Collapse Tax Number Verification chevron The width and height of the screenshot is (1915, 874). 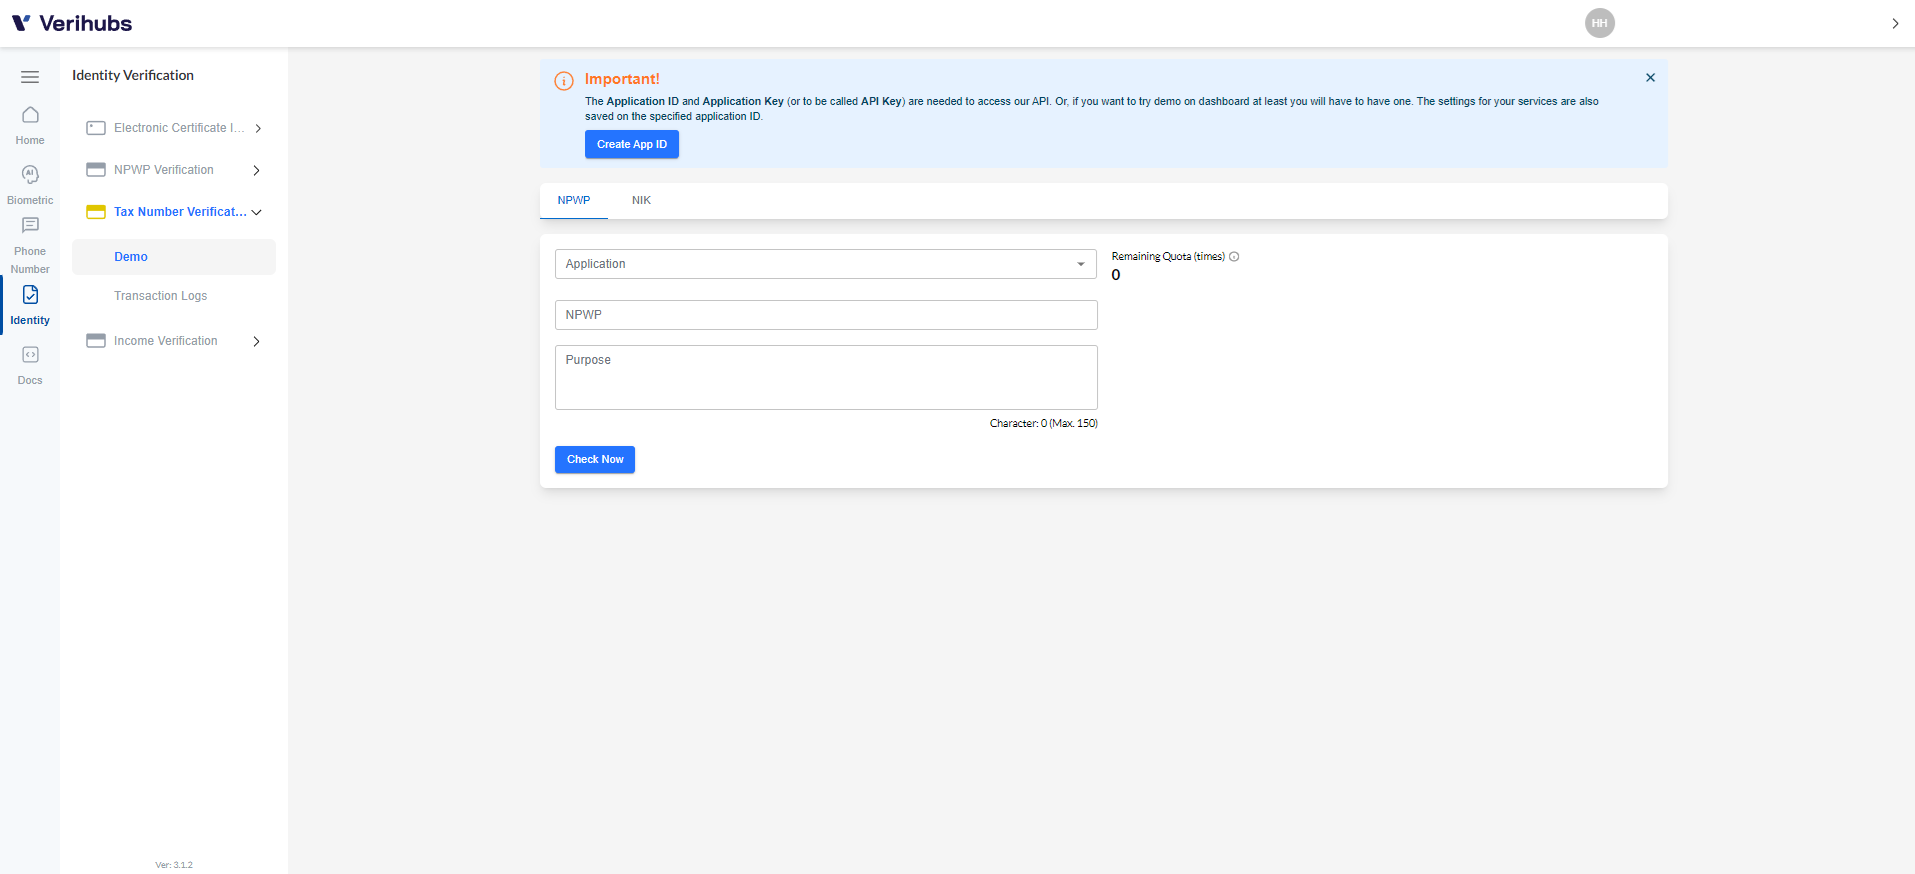pos(257,212)
